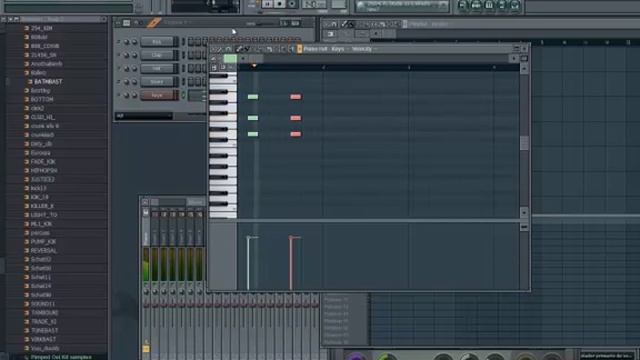The width and height of the screenshot is (640, 360).
Task: Toggle the mute LED of the Hat channel
Action: point(119,69)
